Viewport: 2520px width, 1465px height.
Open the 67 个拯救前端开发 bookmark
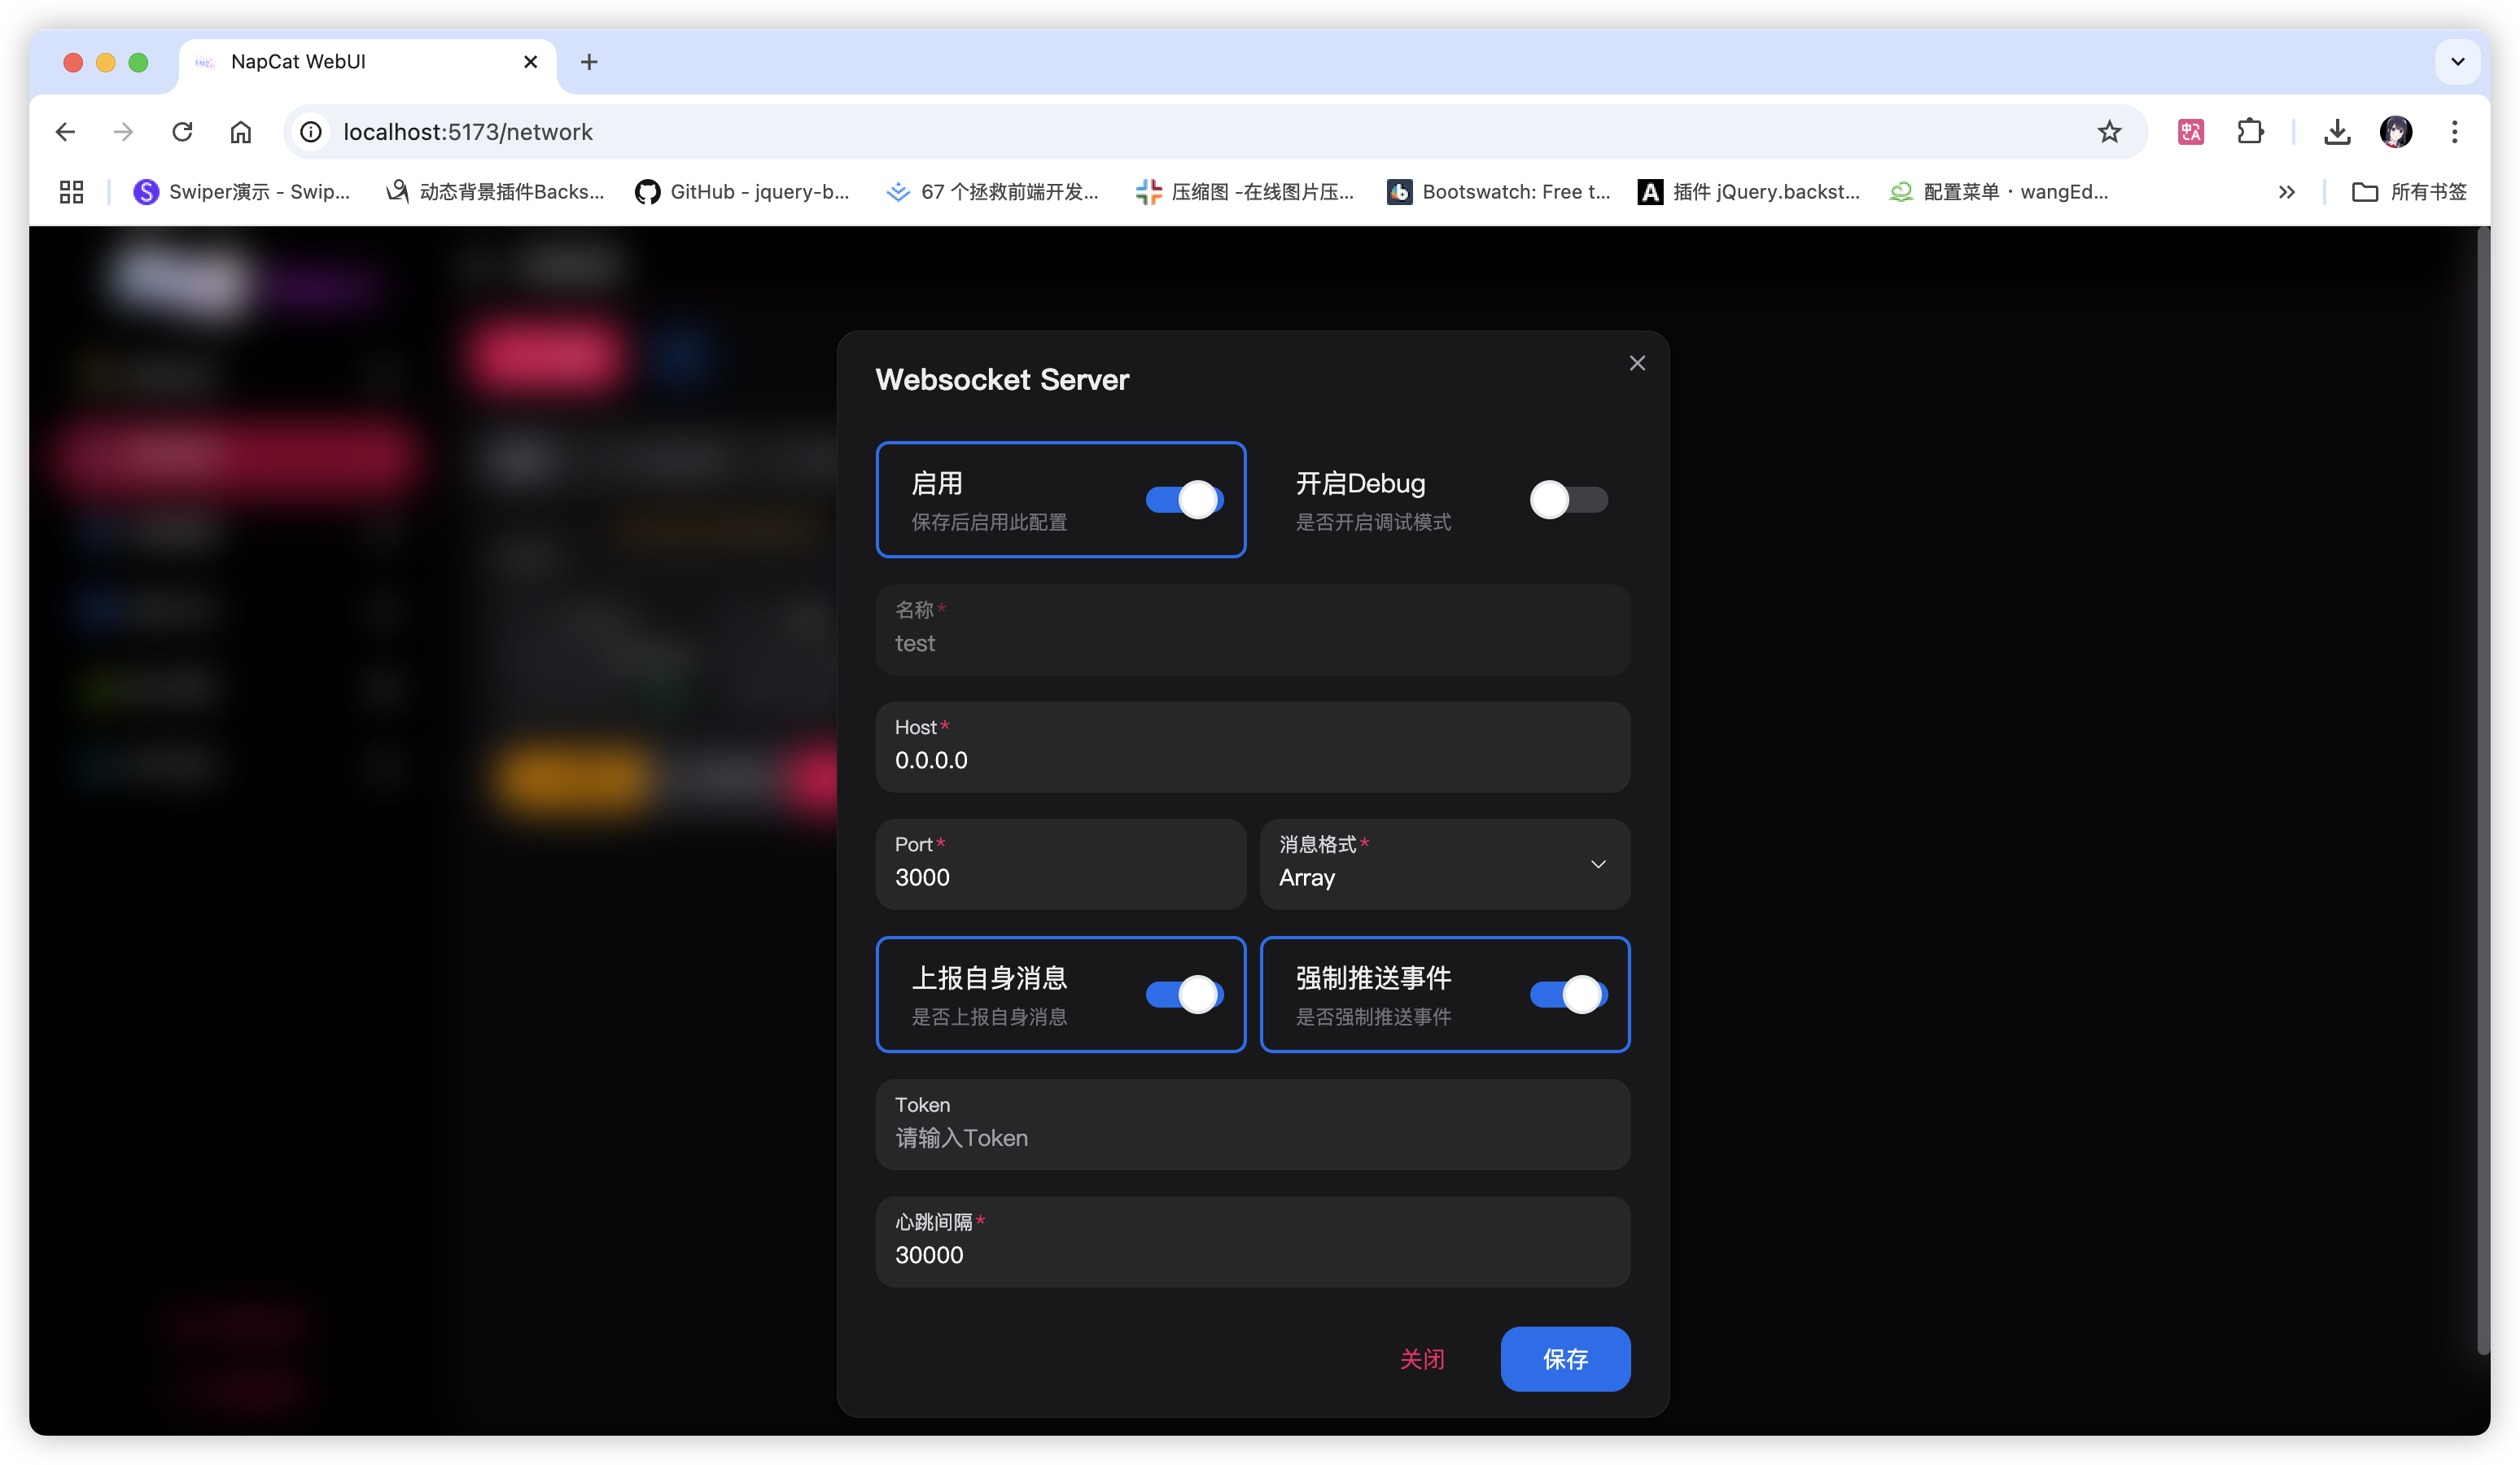992,192
